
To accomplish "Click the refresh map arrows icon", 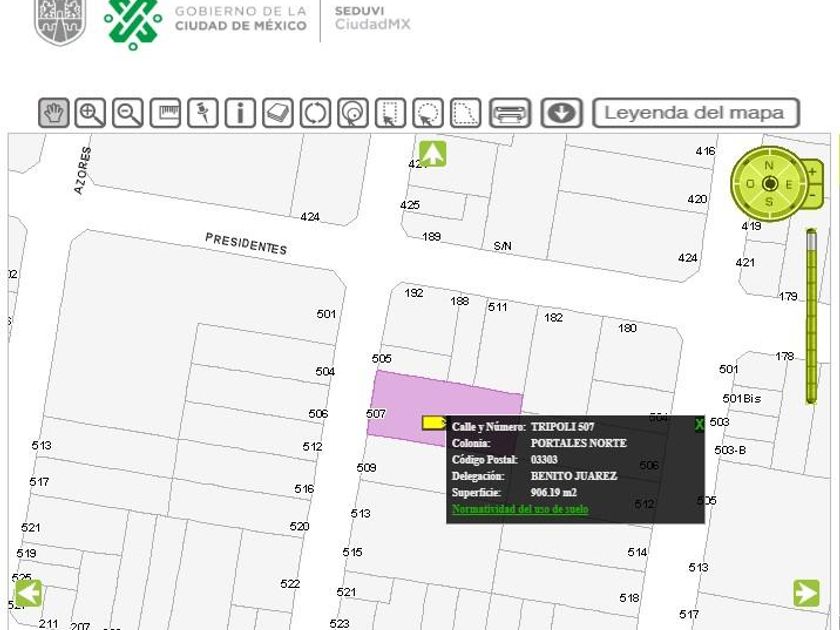I will 315,113.
